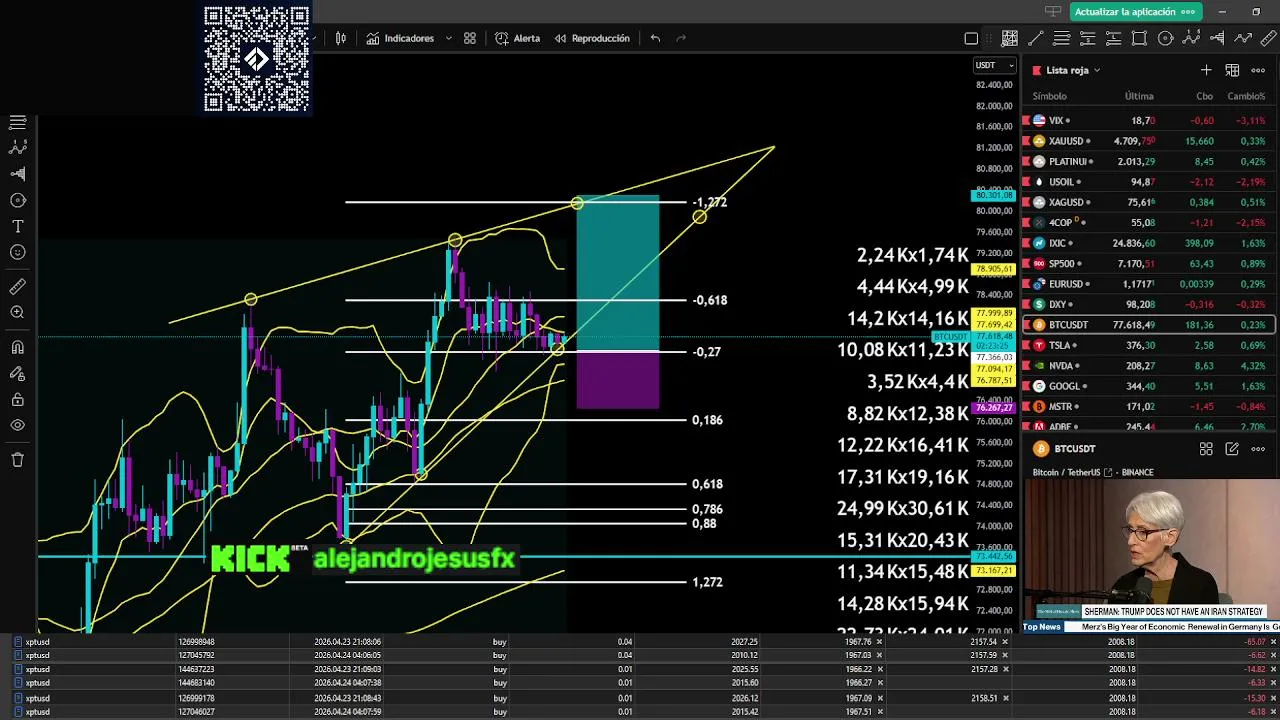Select the circle drawing tool in top toolbar
Viewport: 1280px width, 720px height.
coord(1165,39)
